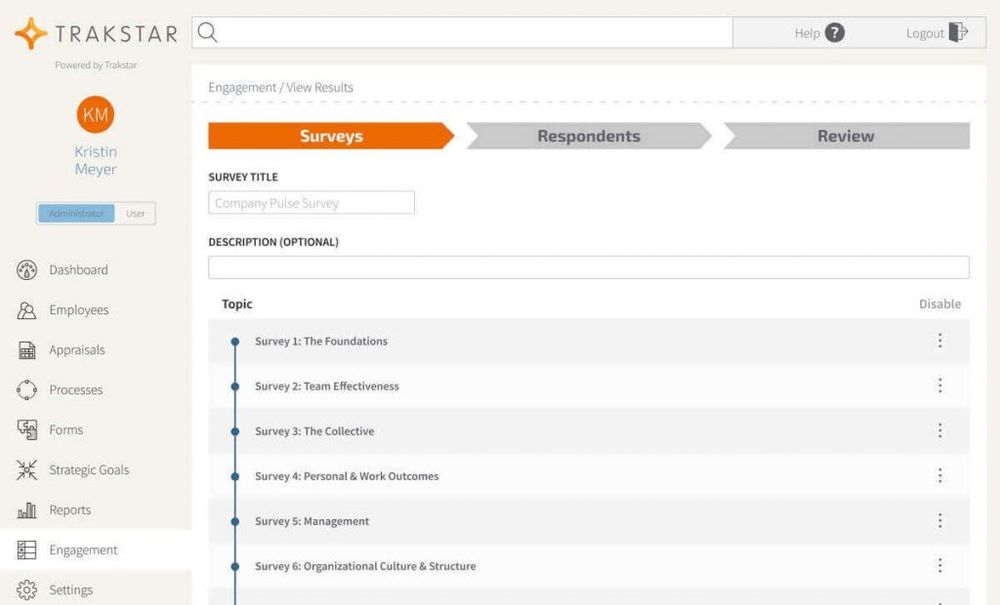Open the menu for Survey 3: The Collective
This screenshot has height=605, width=1000.
(940, 431)
